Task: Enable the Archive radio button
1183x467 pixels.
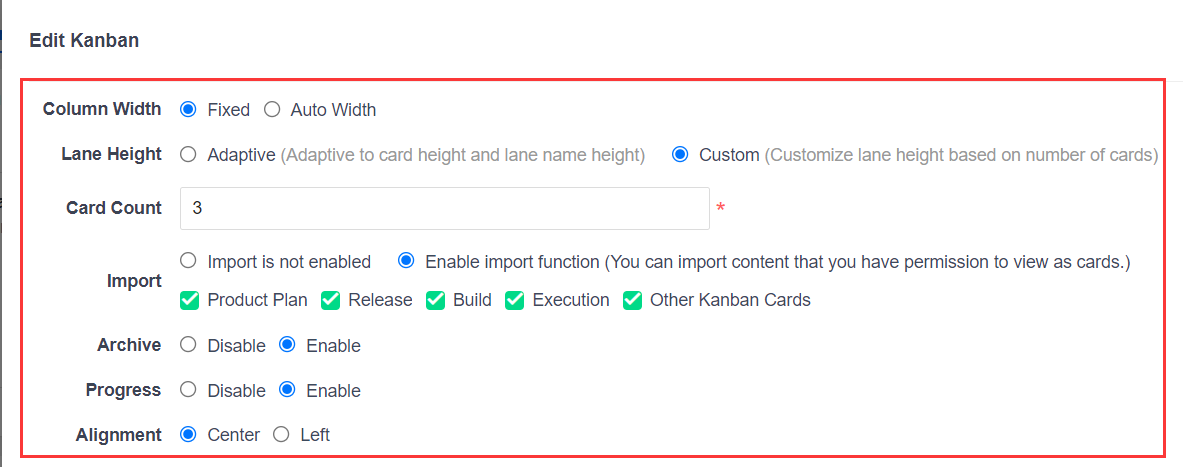Action: click(287, 345)
